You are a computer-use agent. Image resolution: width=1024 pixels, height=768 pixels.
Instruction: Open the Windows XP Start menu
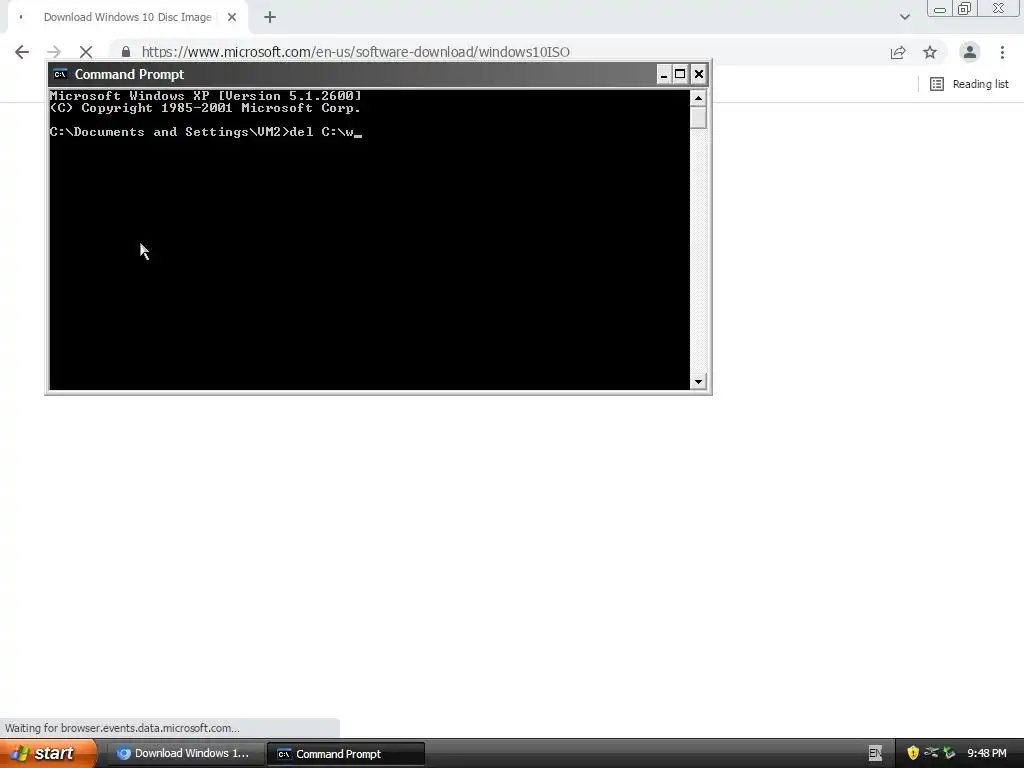pos(48,754)
